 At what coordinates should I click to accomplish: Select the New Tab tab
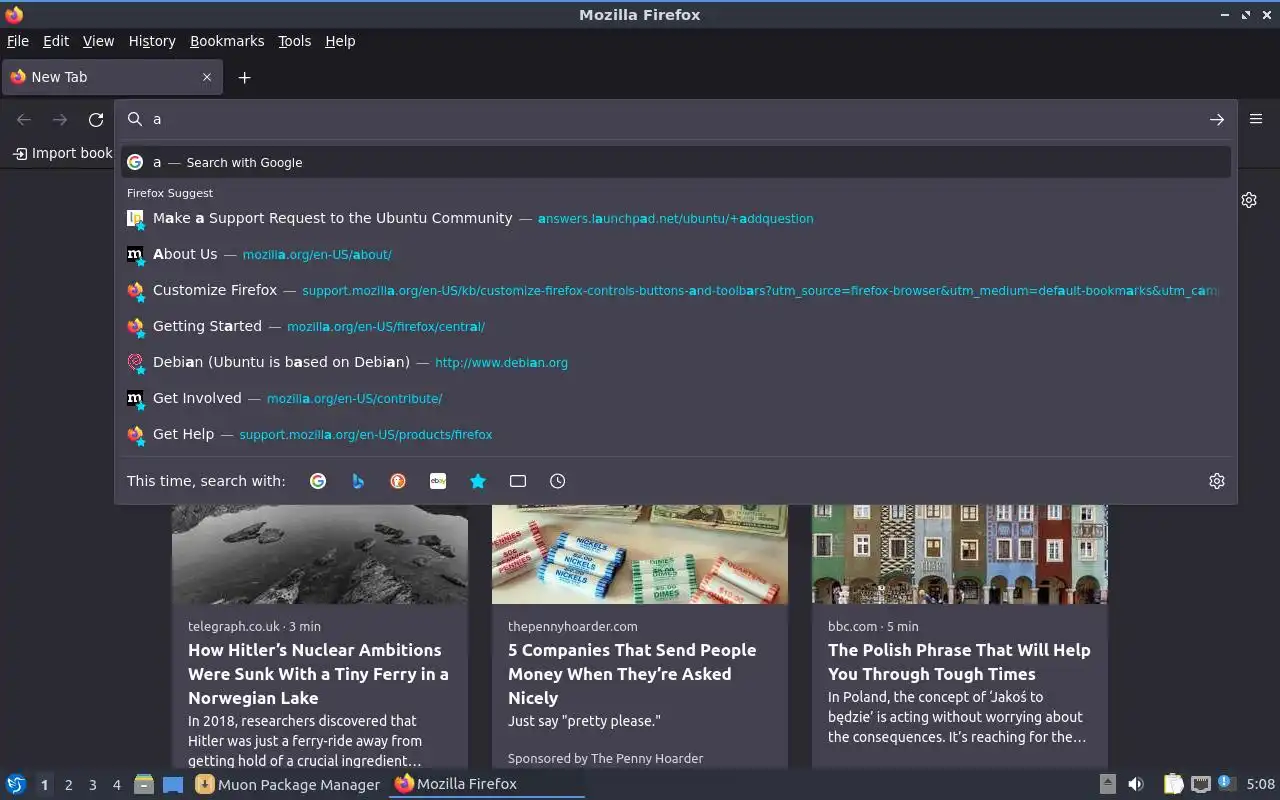(111, 77)
